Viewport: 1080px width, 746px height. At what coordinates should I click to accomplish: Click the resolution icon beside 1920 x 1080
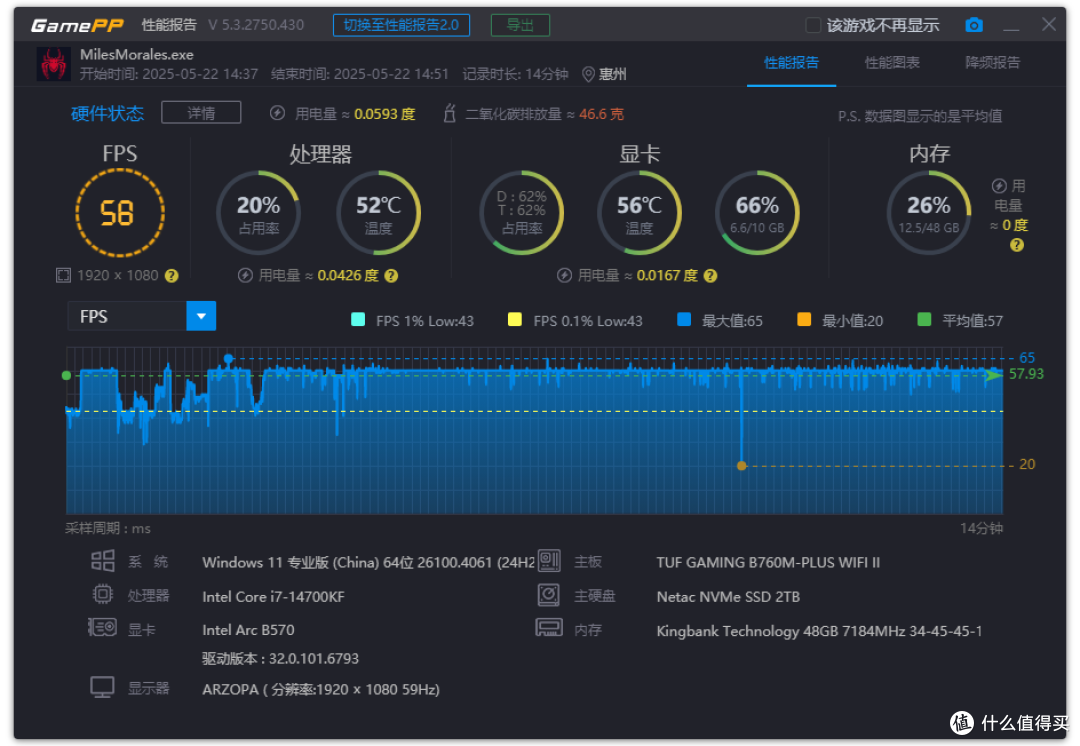pos(63,276)
